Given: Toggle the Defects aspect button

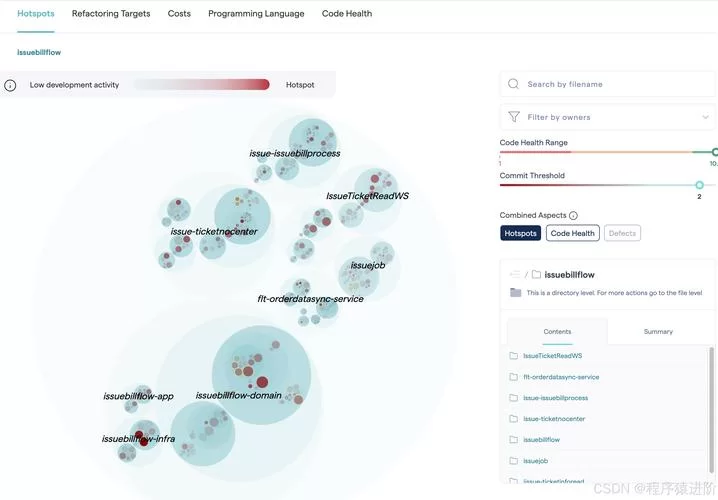Looking at the screenshot, I should pos(622,233).
